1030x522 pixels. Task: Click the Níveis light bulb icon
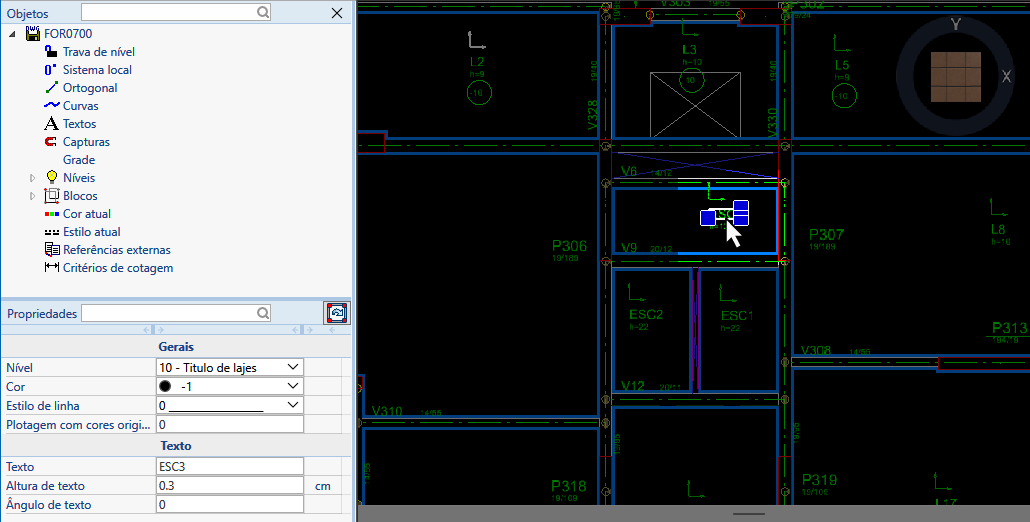pos(52,178)
